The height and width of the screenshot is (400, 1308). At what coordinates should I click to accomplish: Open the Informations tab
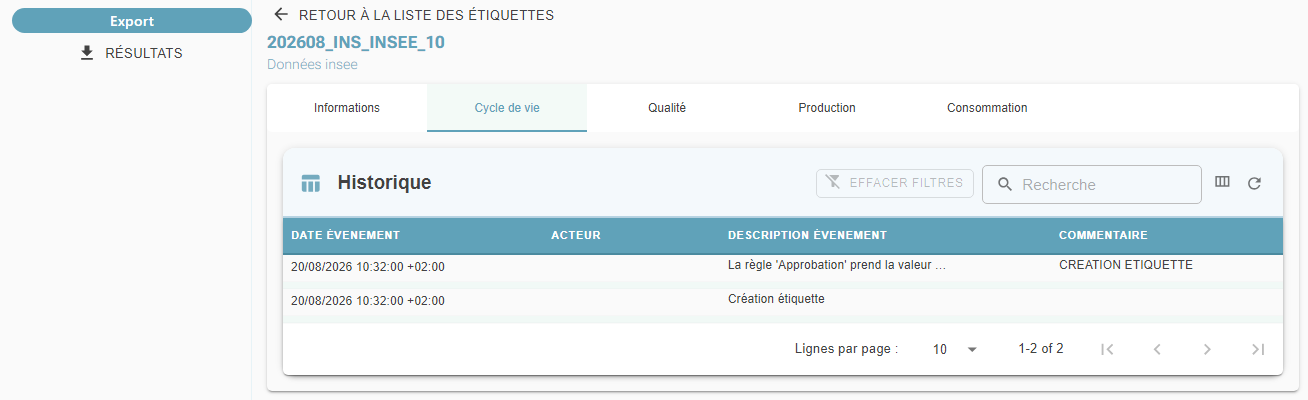(347, 108)
